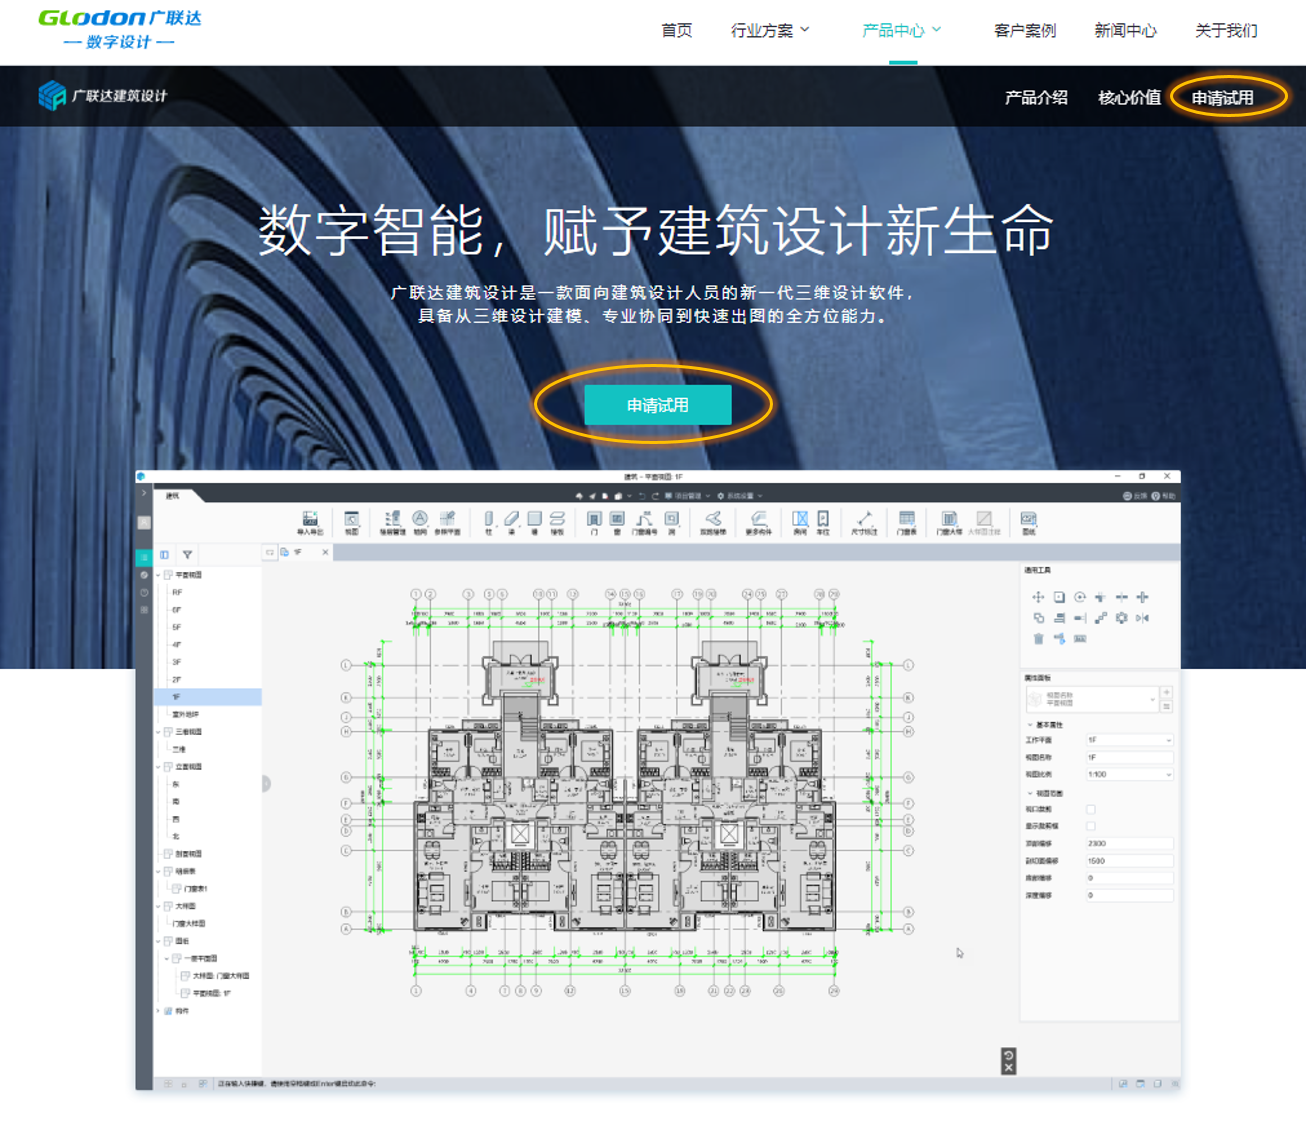This screenshot has height=1121, width=1306.
Task: Open the 工作平面 dropdown showing 1F
Action: pos(1129,740)
